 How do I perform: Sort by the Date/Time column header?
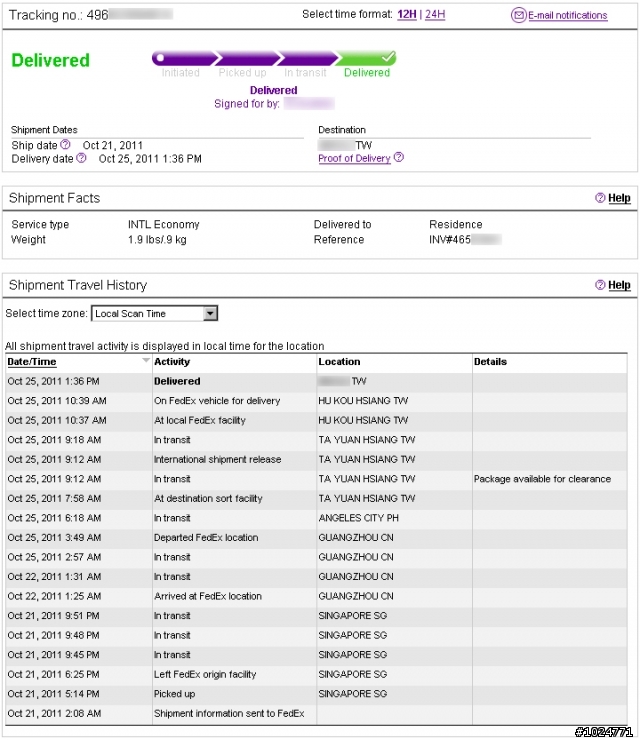coord(32,362)
